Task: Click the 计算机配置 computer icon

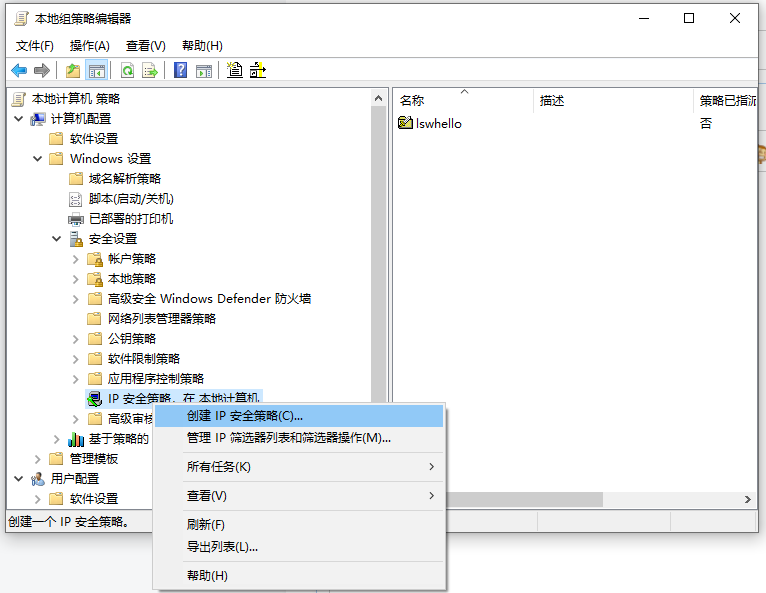Action: (38, 119)
